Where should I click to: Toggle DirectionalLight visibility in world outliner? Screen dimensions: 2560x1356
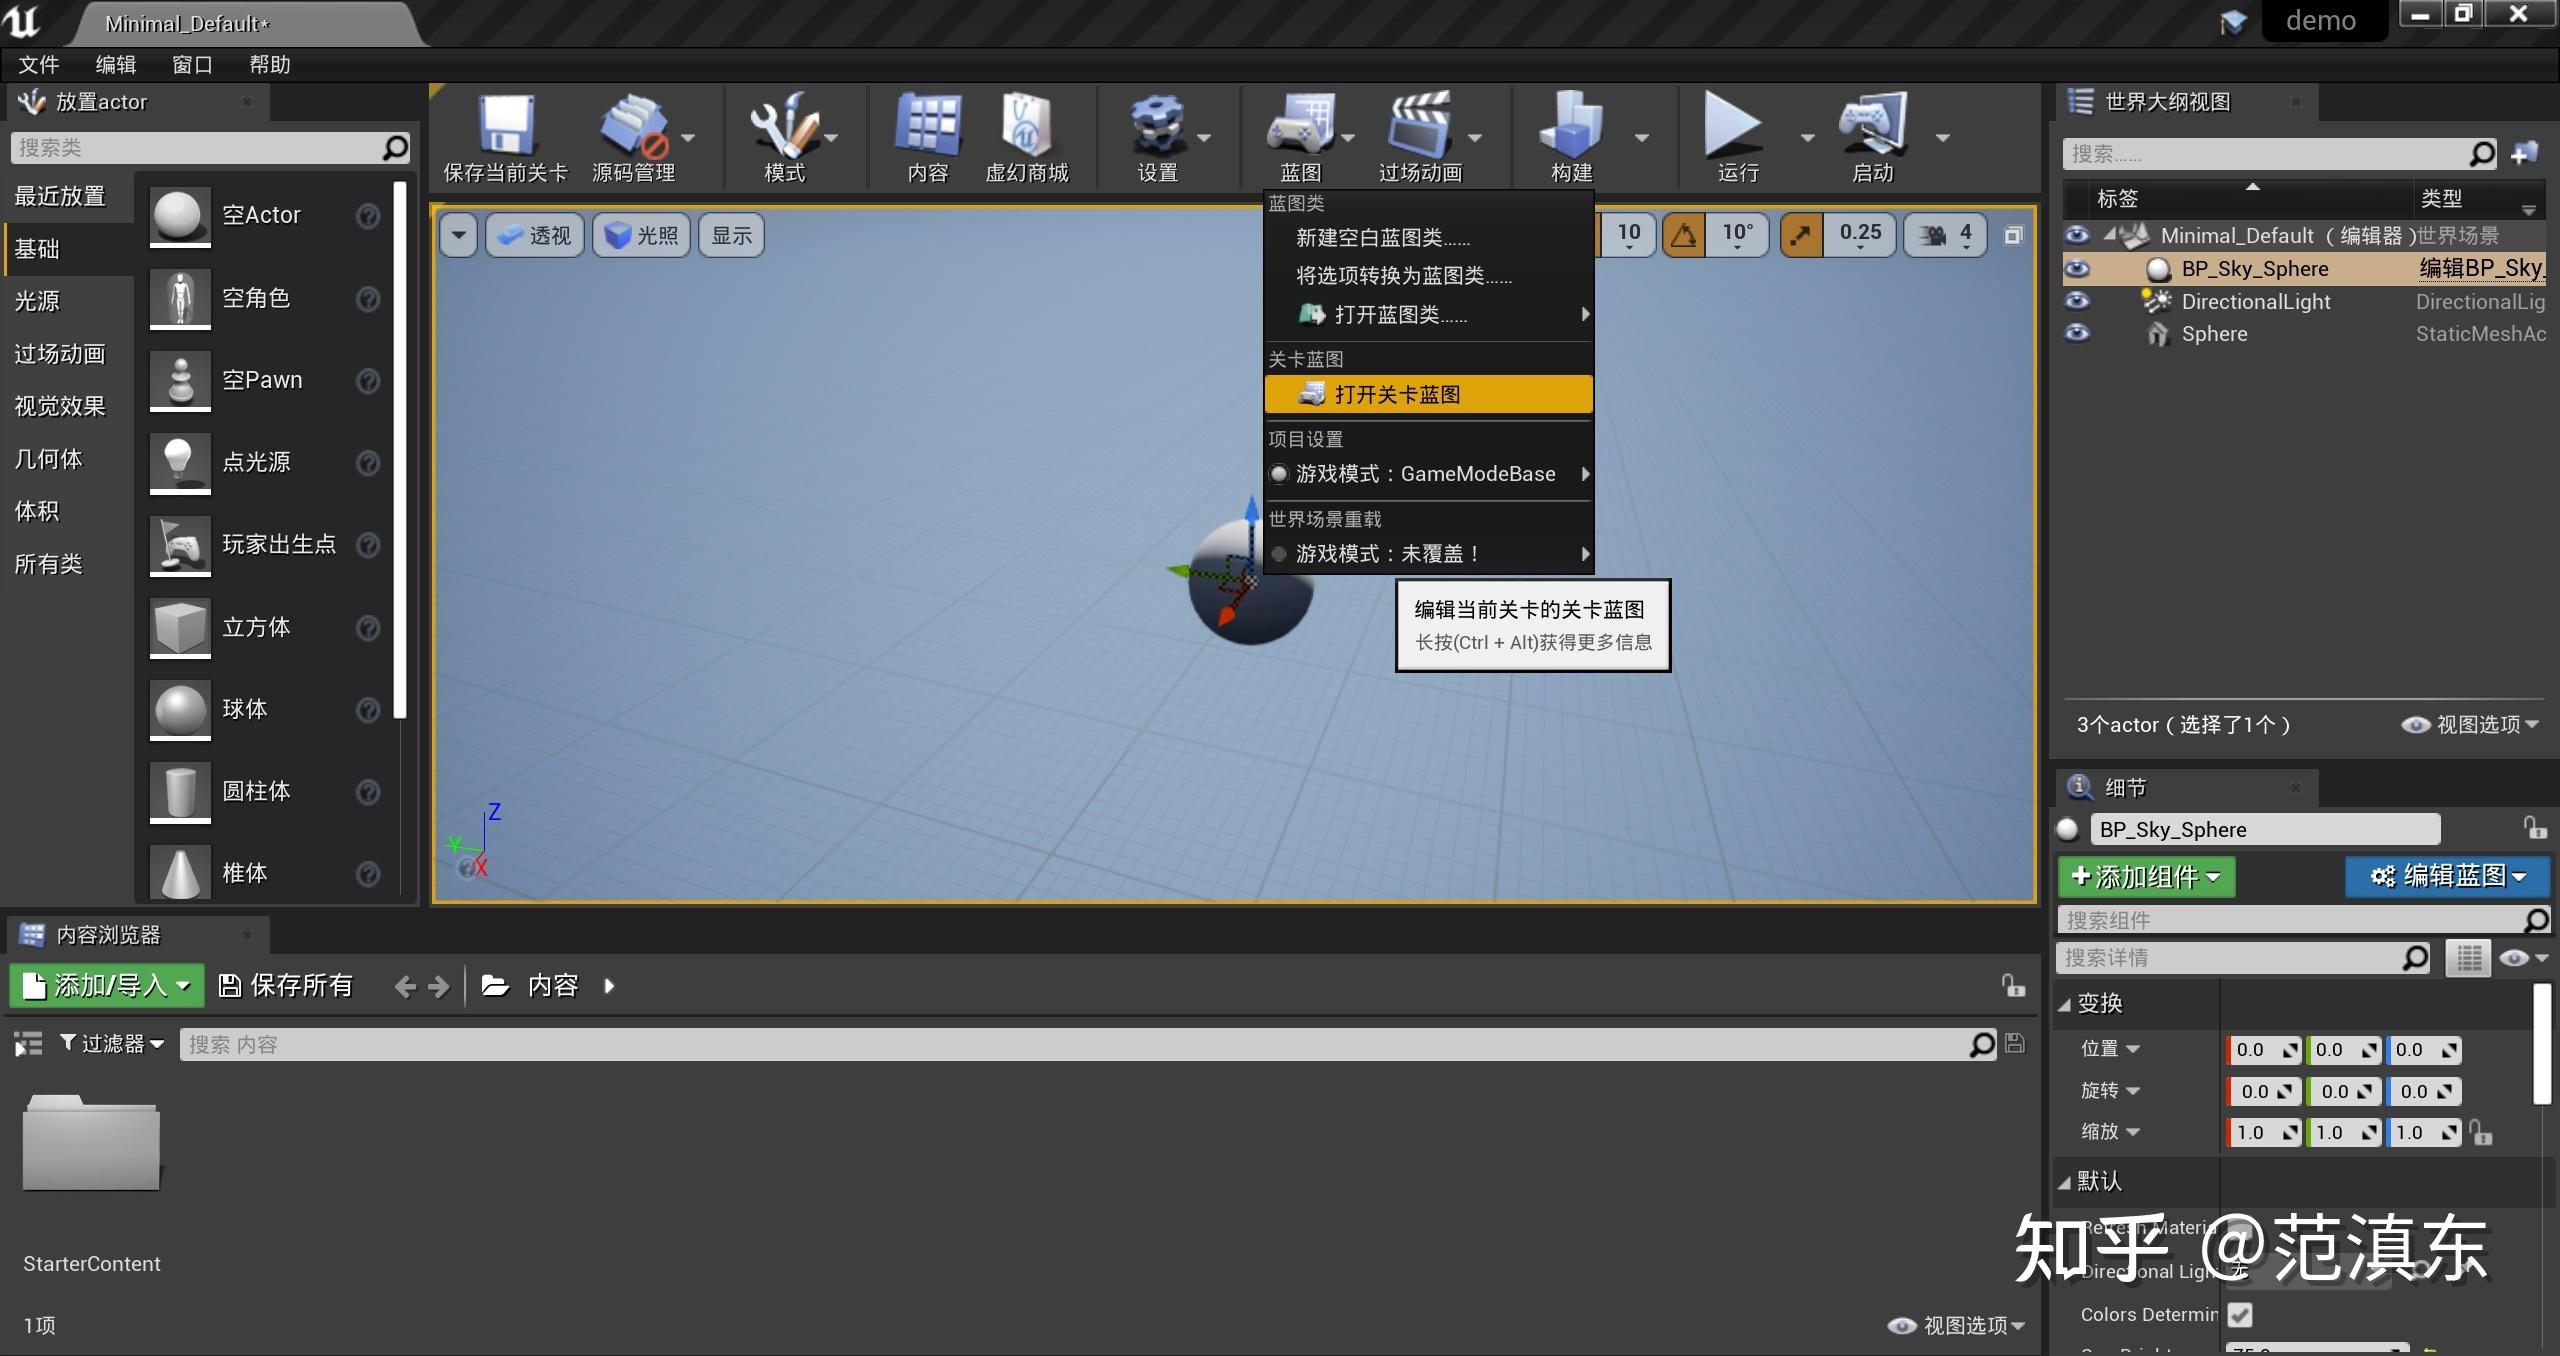pyautogui.click(x=2078, y=301)
